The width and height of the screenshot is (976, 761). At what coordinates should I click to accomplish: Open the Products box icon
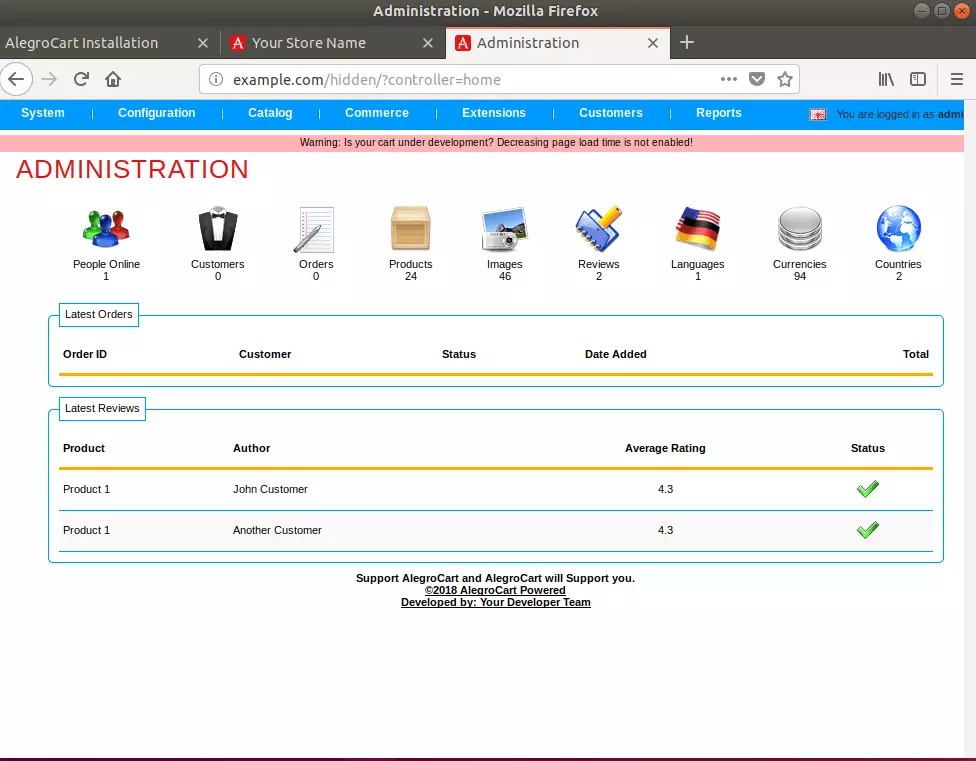coord(410,228)
